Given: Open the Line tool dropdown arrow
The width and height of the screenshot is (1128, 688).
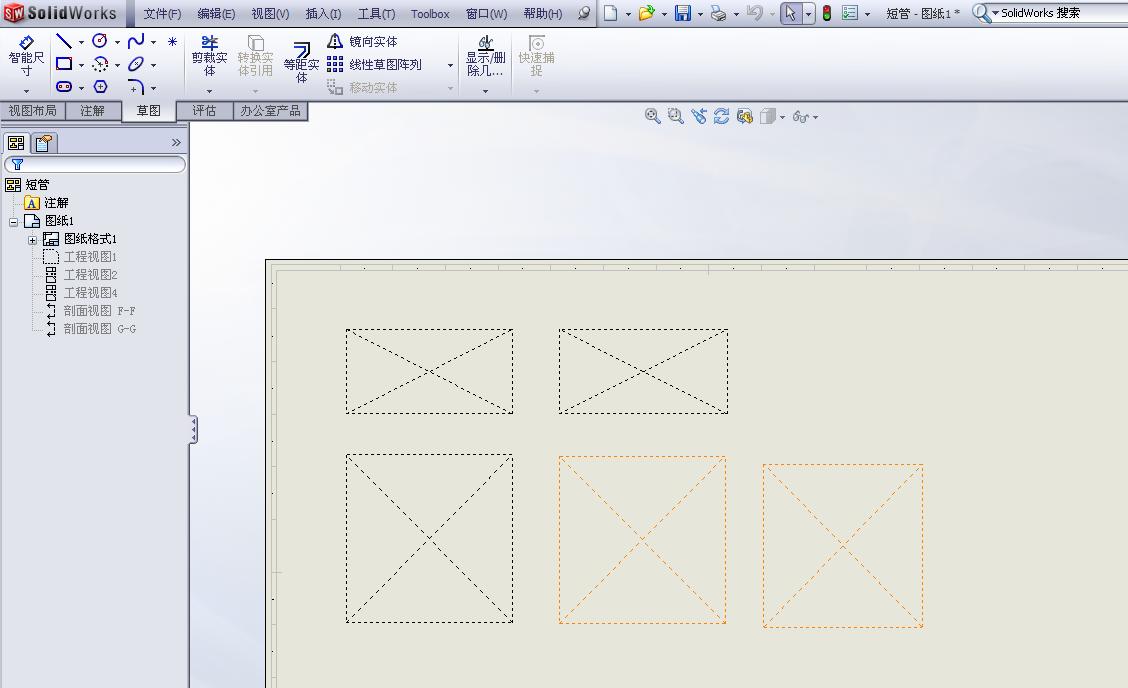Looking at the screenshot, I should [x=81, y=42].
